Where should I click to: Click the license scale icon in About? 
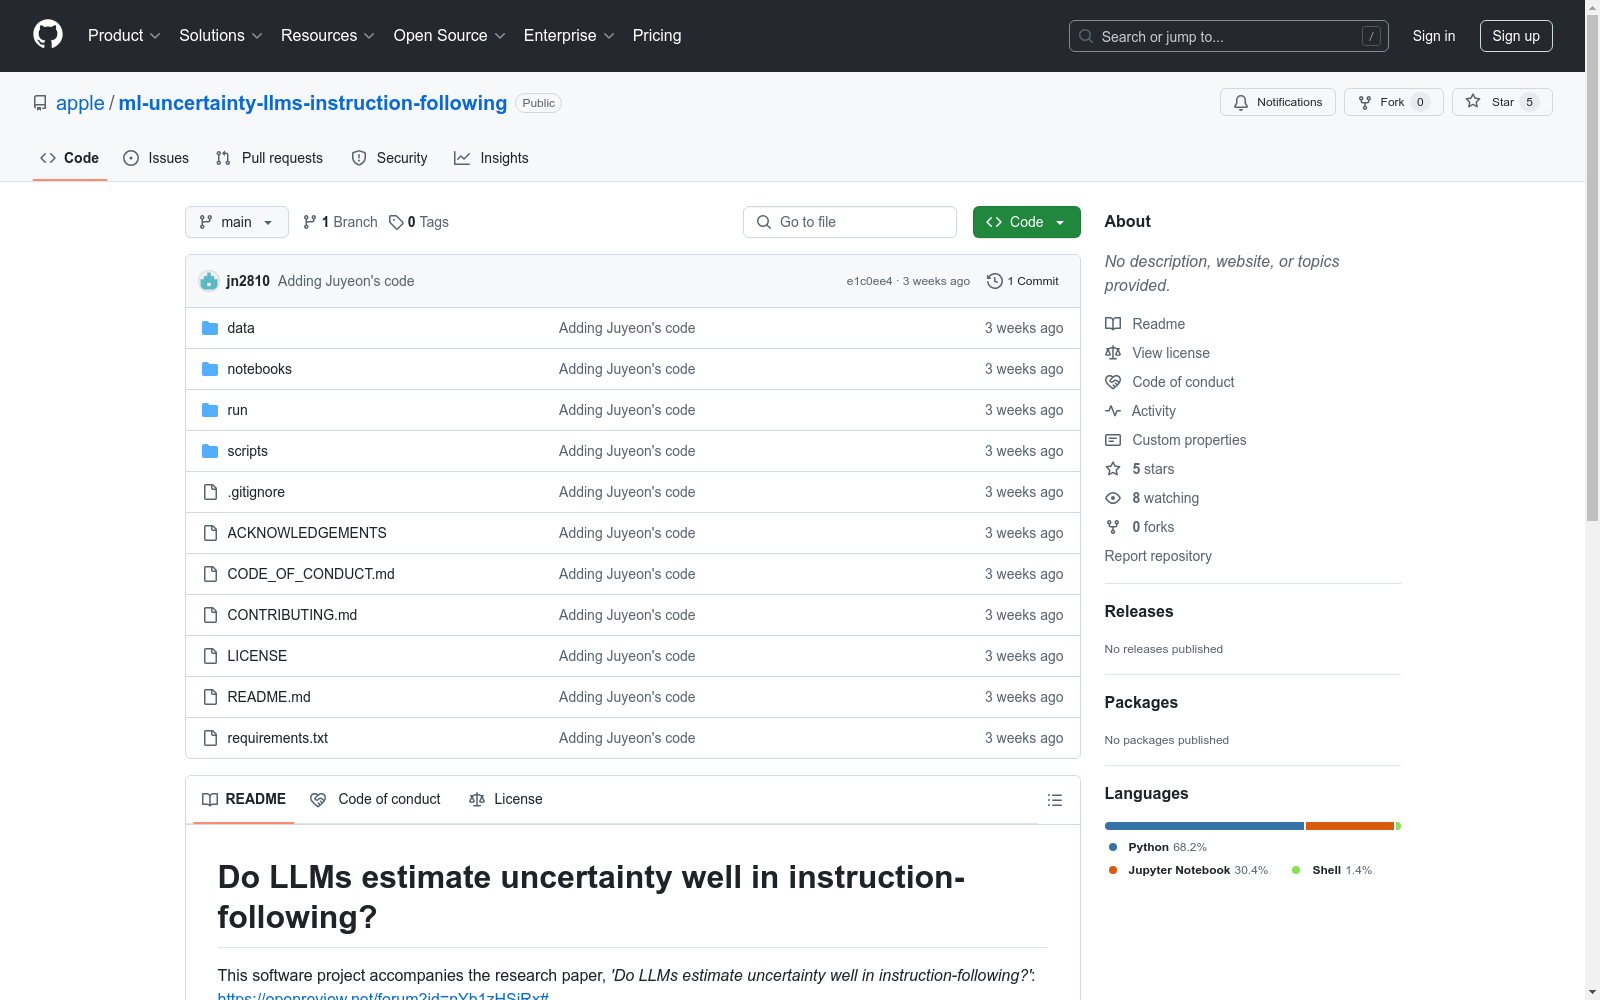tap(1113, 353)
